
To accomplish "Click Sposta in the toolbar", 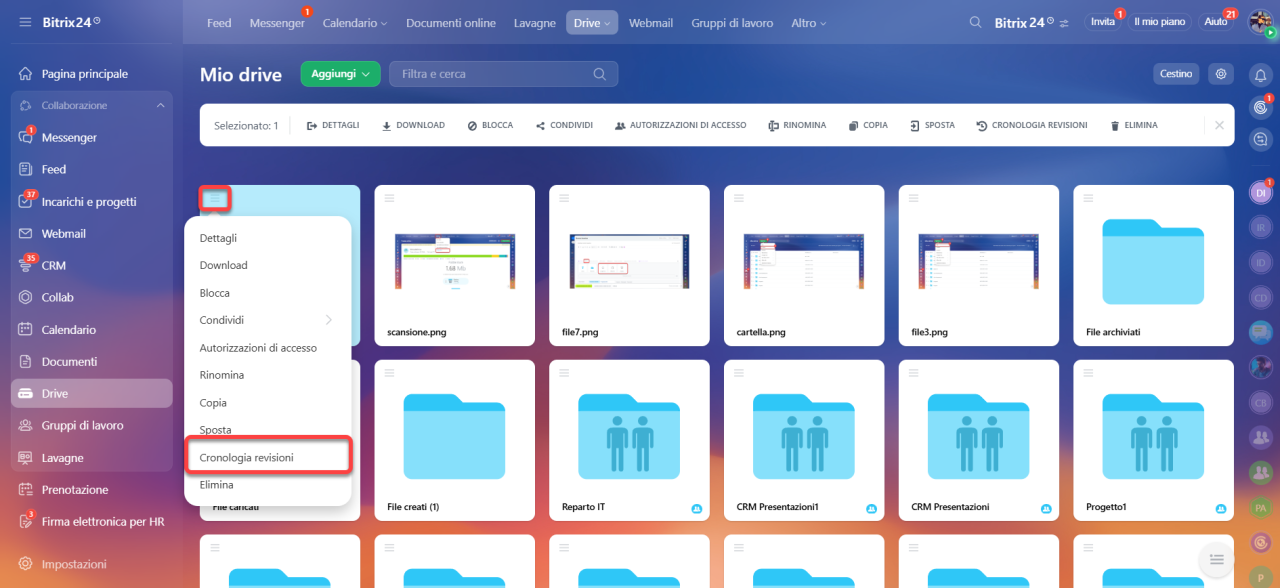I will [932, 125].
